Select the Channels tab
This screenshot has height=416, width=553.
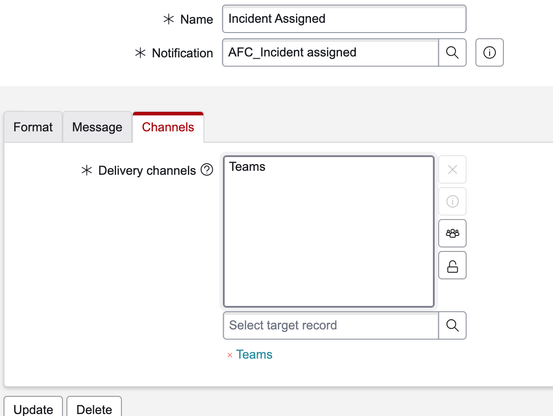168,127
